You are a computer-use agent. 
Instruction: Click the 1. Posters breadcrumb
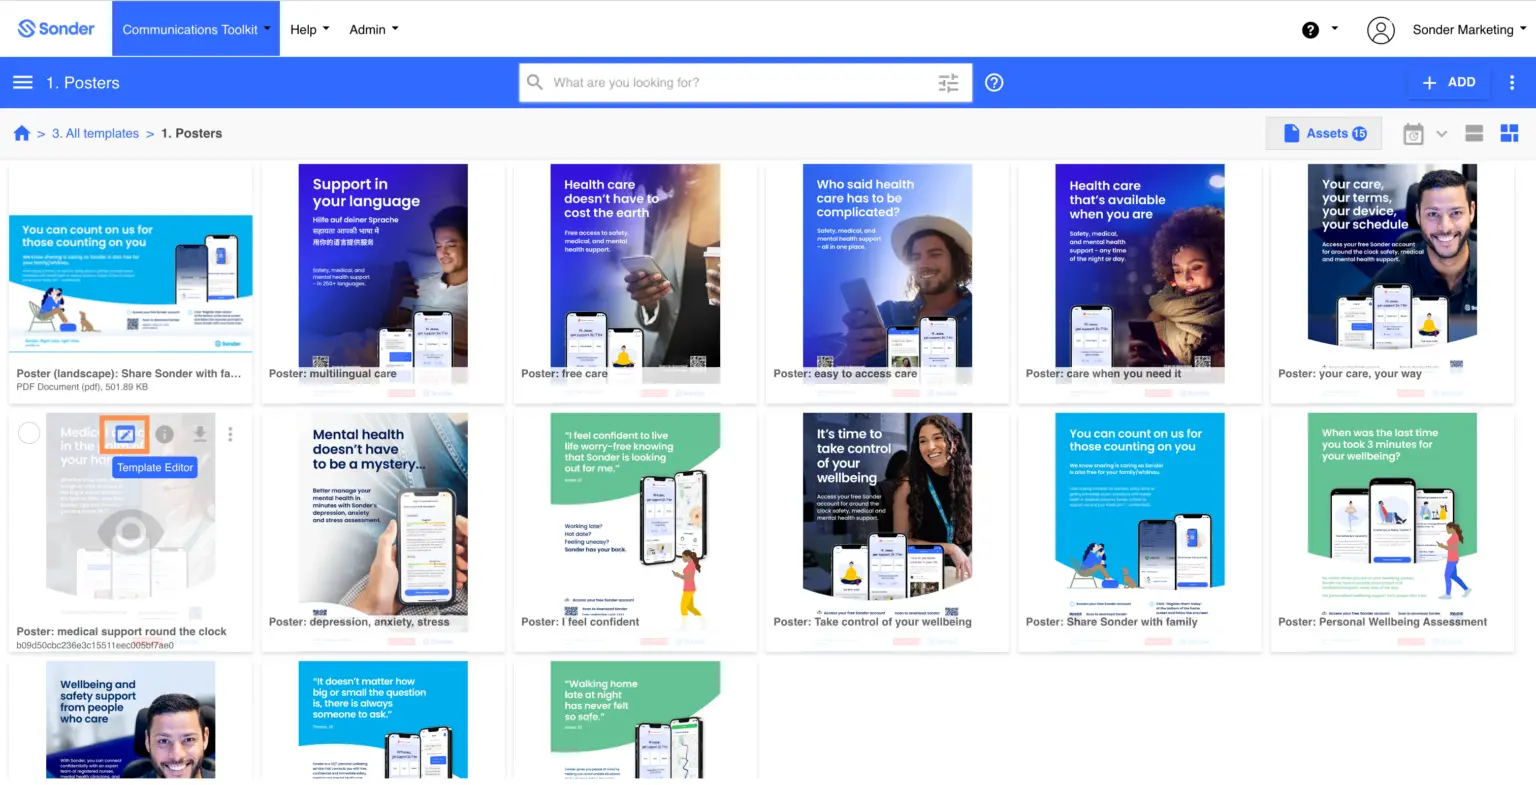191,133
